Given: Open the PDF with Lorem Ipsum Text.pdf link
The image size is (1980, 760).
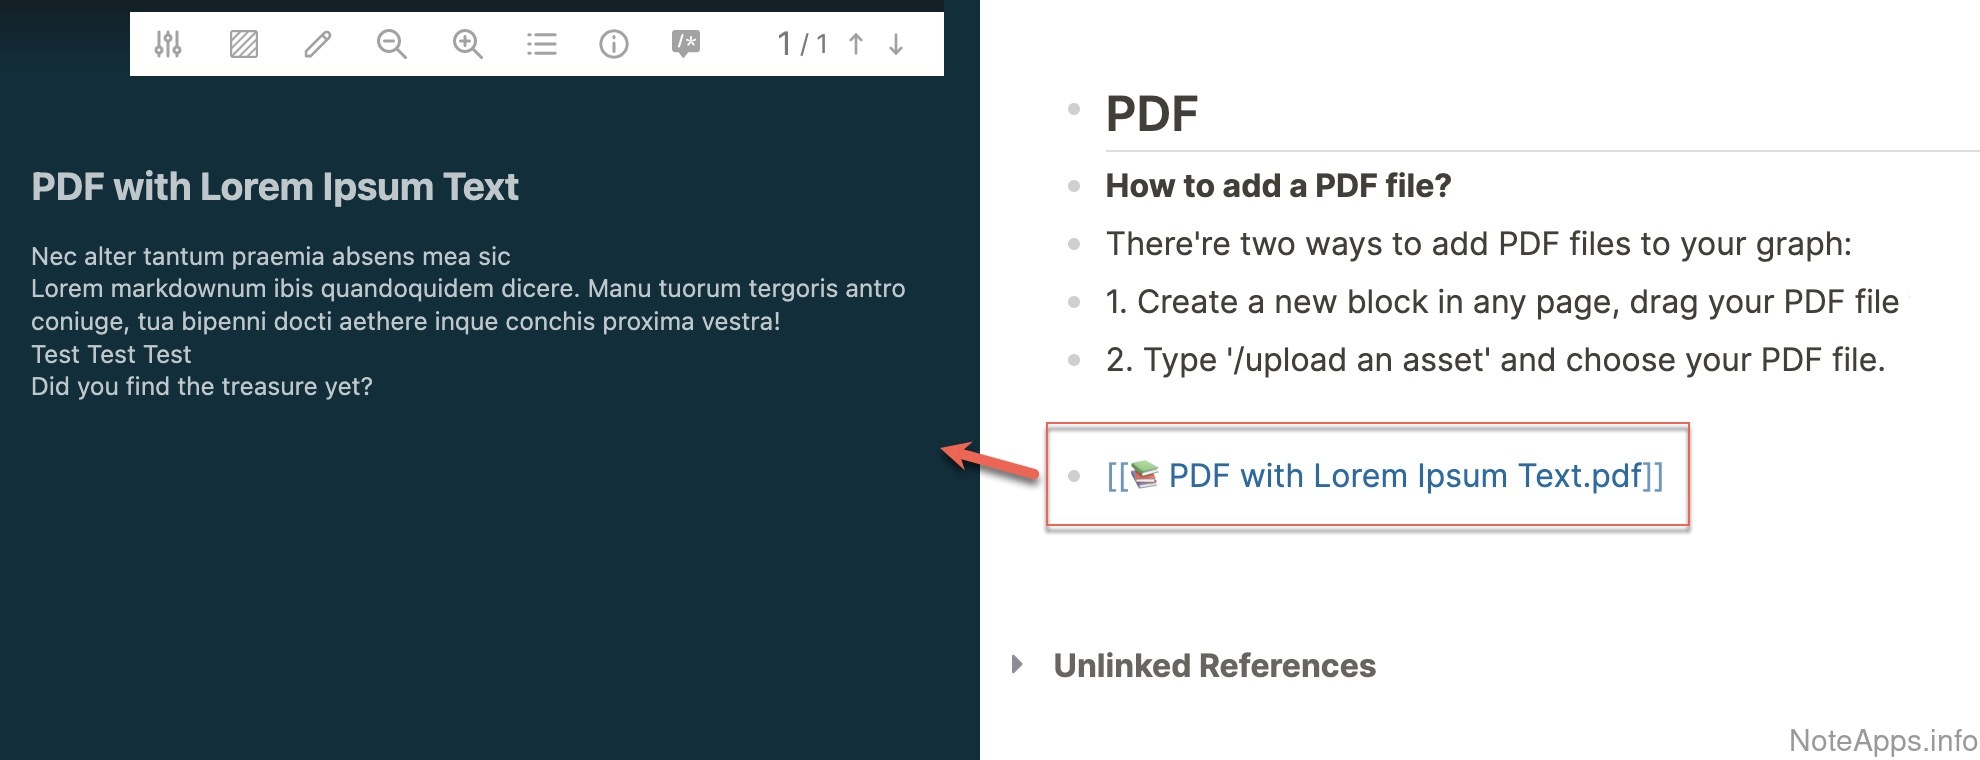Looking at the screenshot, I should tap(1405, 476).
